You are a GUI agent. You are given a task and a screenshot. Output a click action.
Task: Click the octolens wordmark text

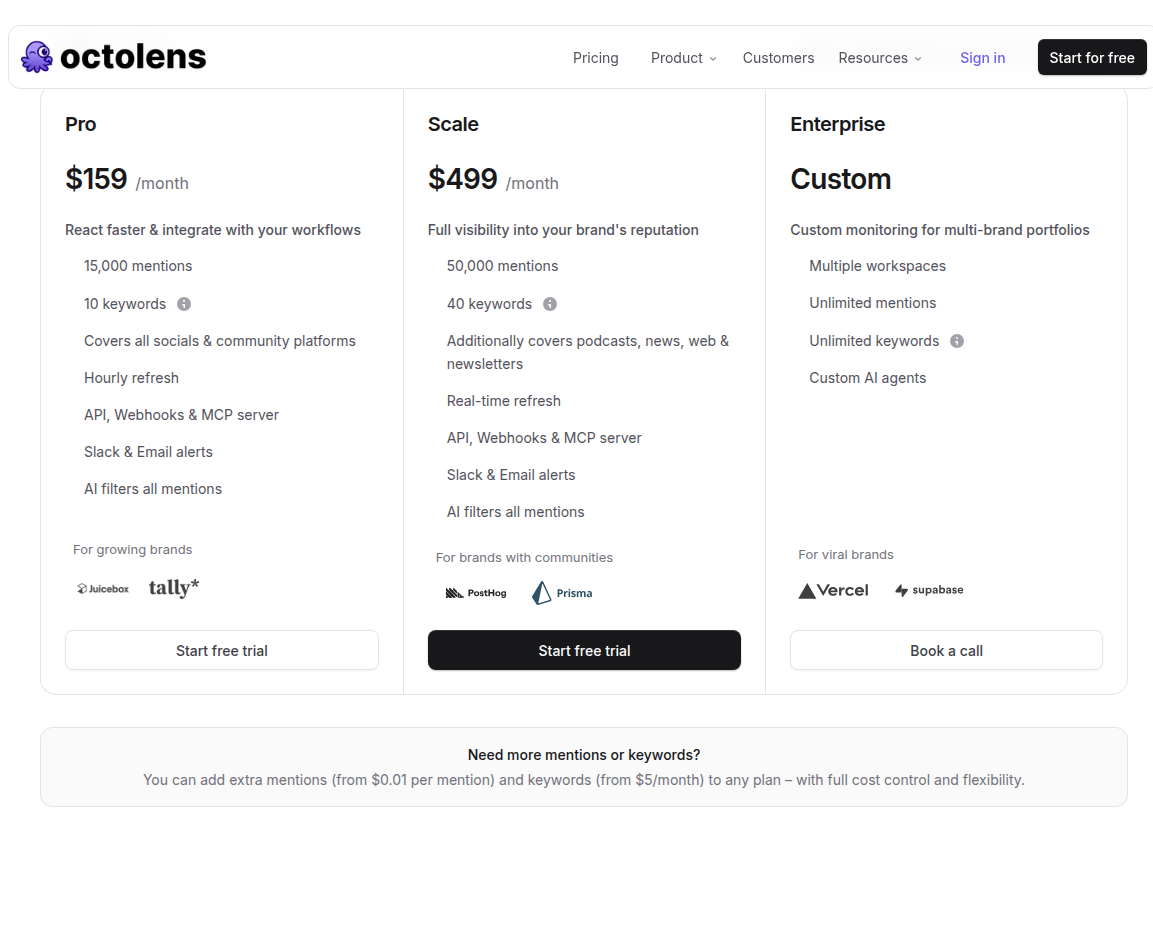click(133, 57)
